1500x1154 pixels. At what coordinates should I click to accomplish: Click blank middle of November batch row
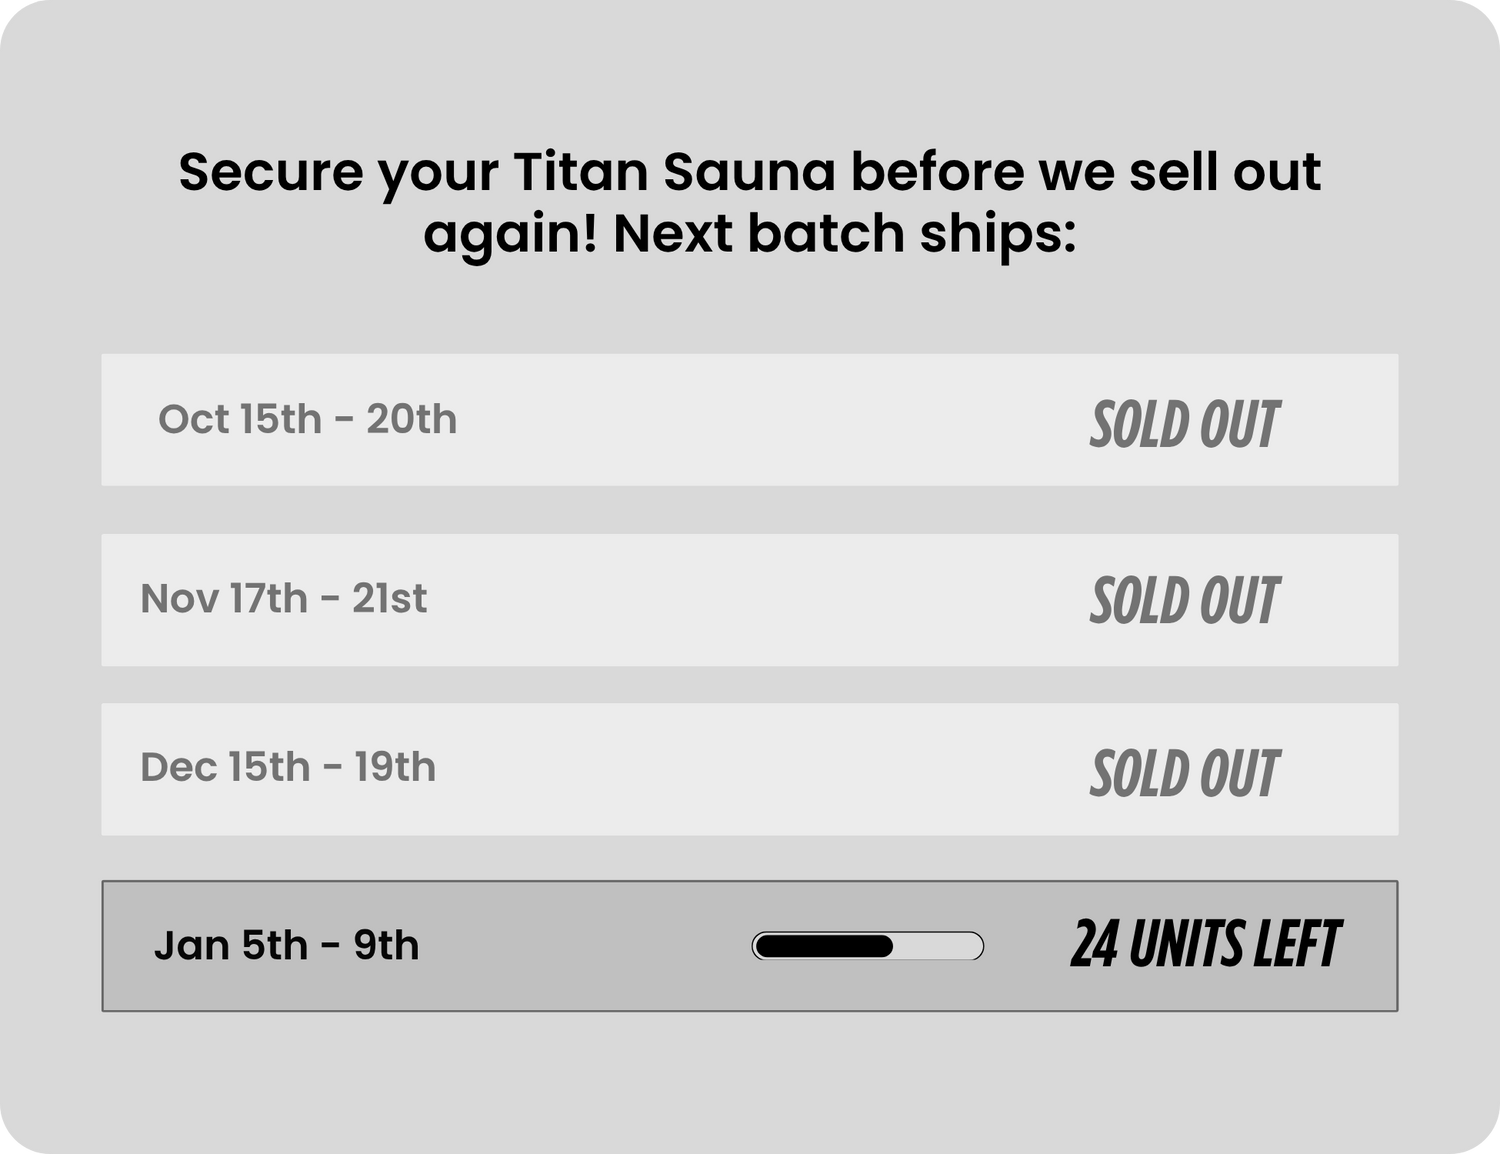(760, 600)
